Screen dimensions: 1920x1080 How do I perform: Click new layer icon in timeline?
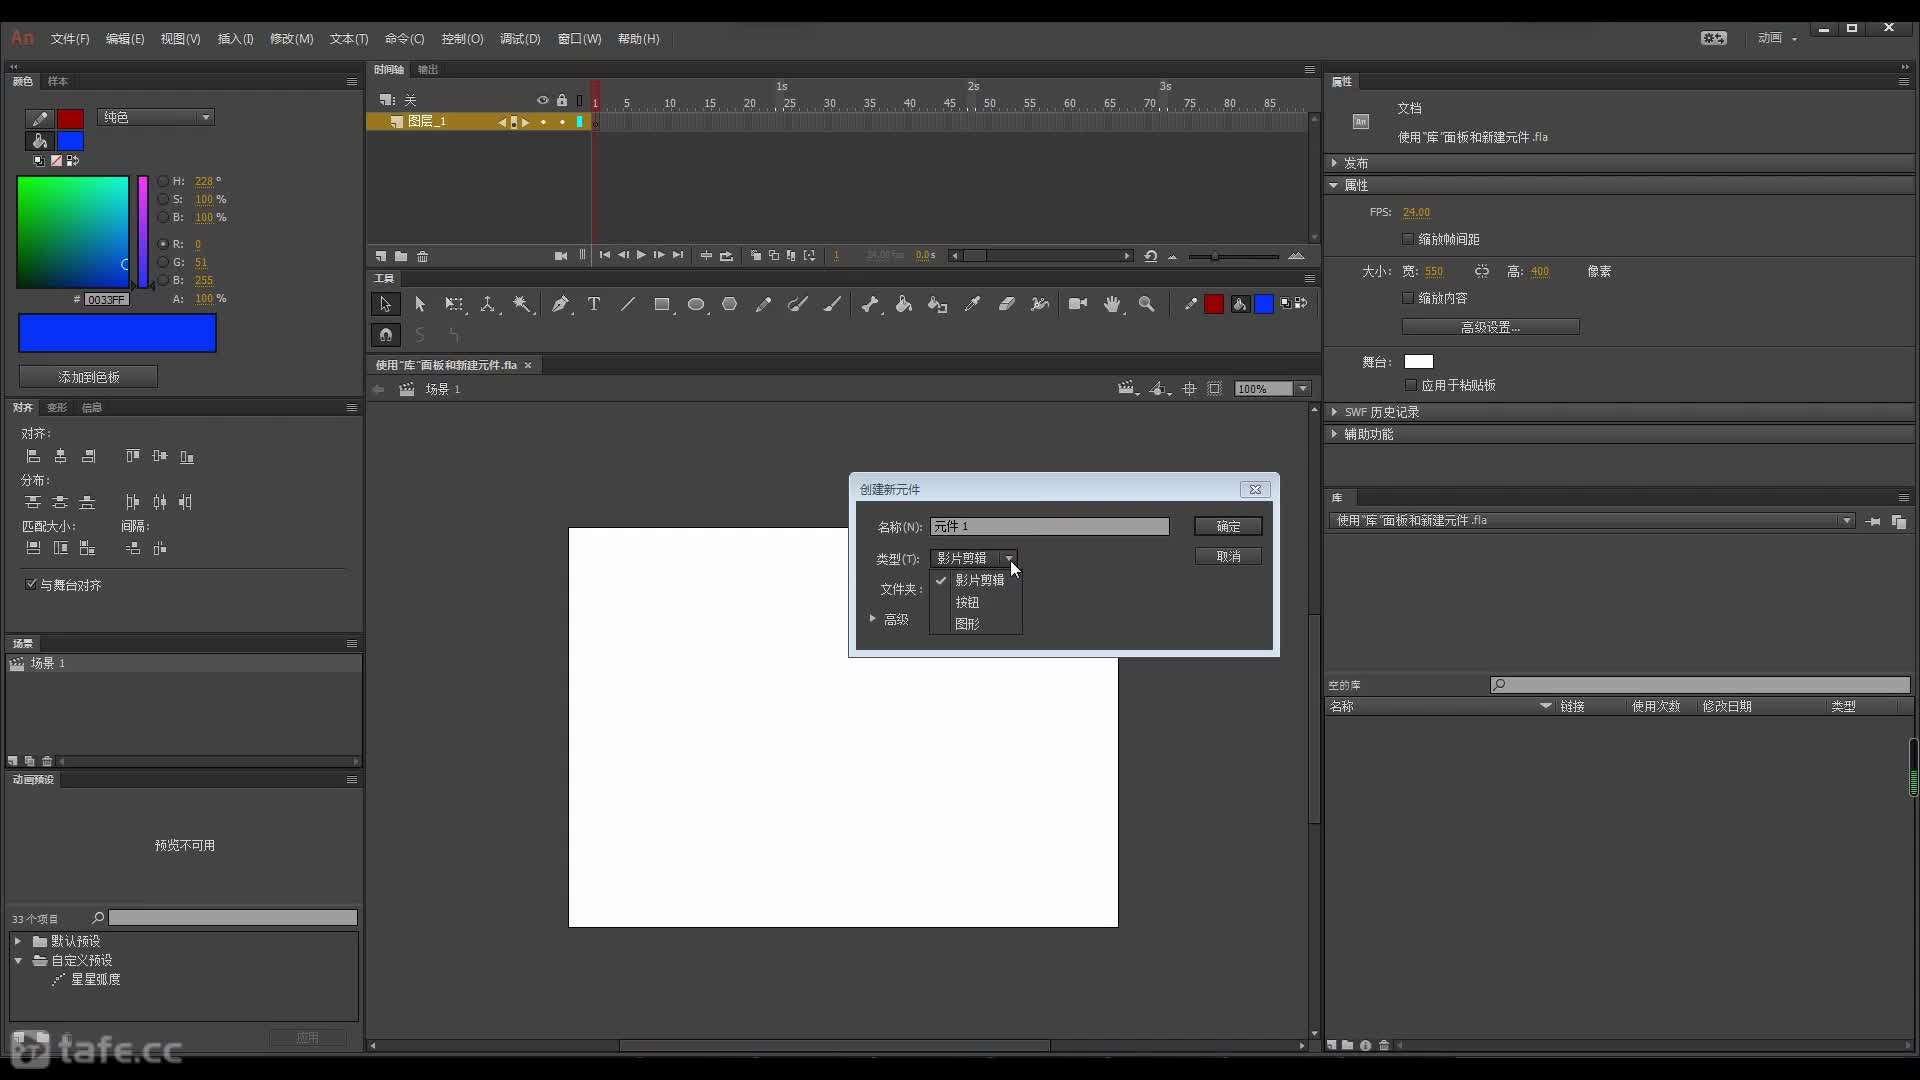(381, 256)
